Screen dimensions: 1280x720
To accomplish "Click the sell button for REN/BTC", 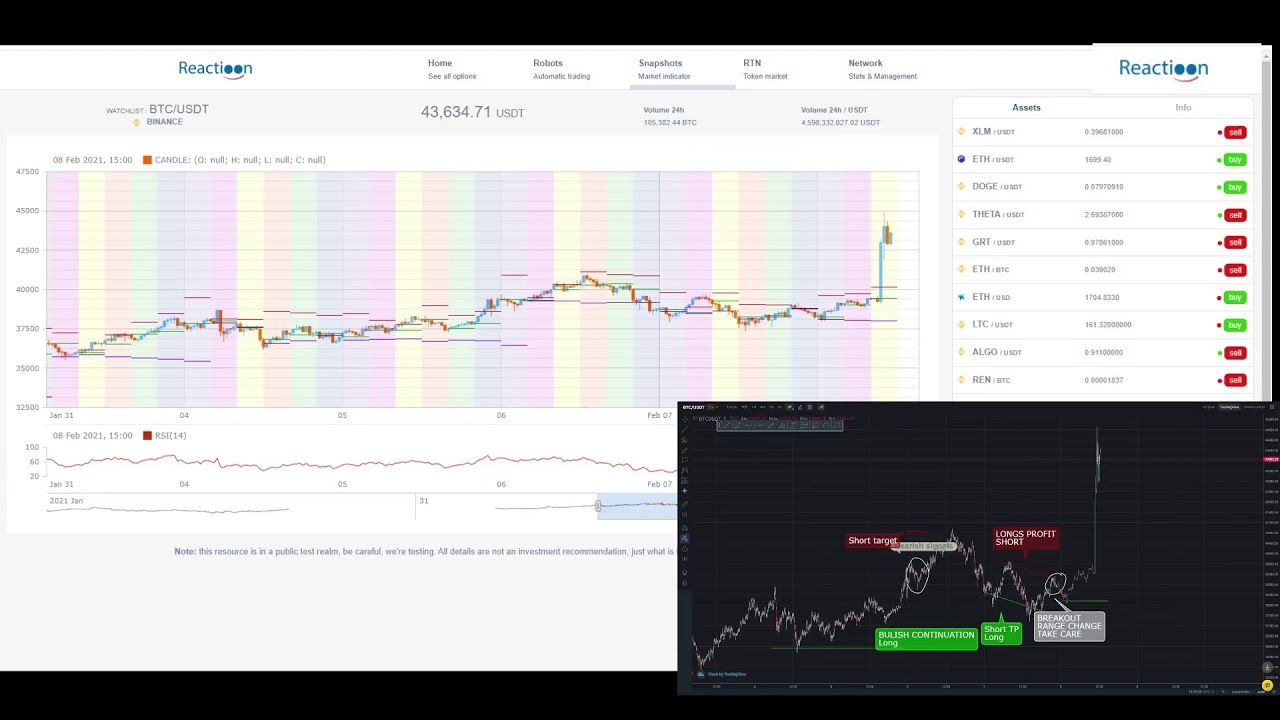I will (x=1235, y=380).
